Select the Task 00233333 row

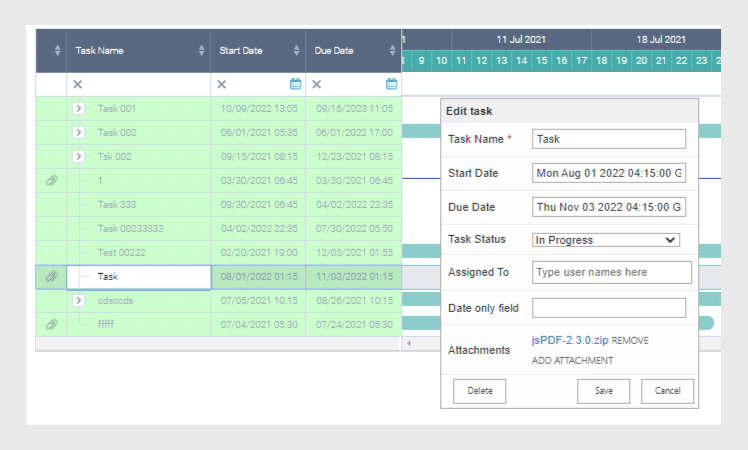point(218,228)
